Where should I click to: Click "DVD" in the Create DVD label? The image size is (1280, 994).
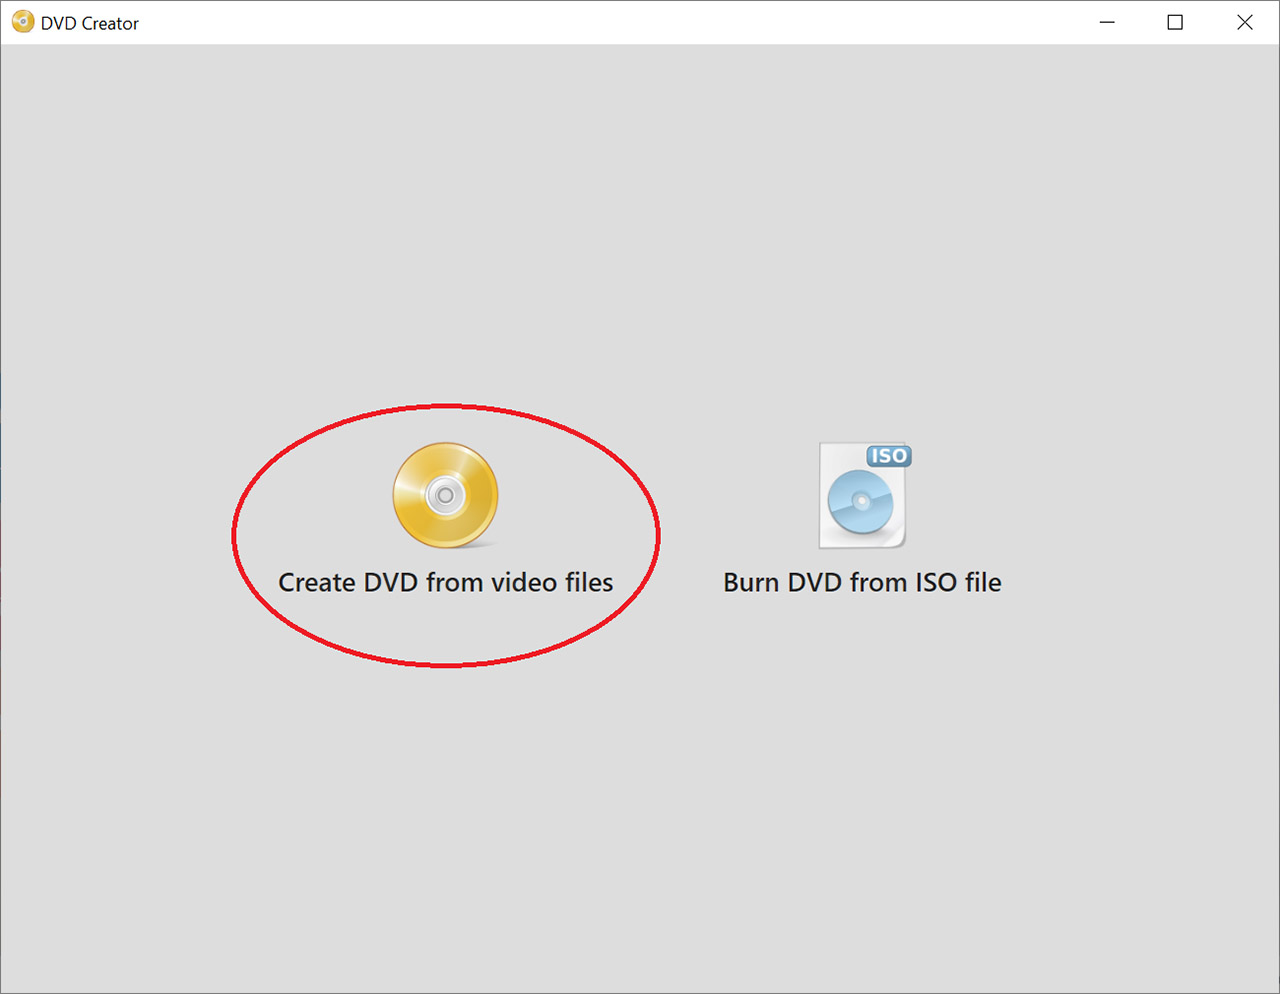(390, 582)
